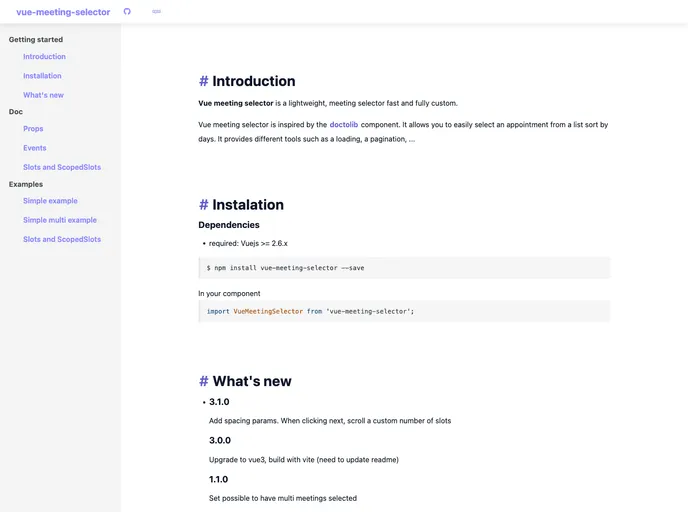Open Slots and ScopedSlots under Doc
688x512 pixels.
(62, 167)
